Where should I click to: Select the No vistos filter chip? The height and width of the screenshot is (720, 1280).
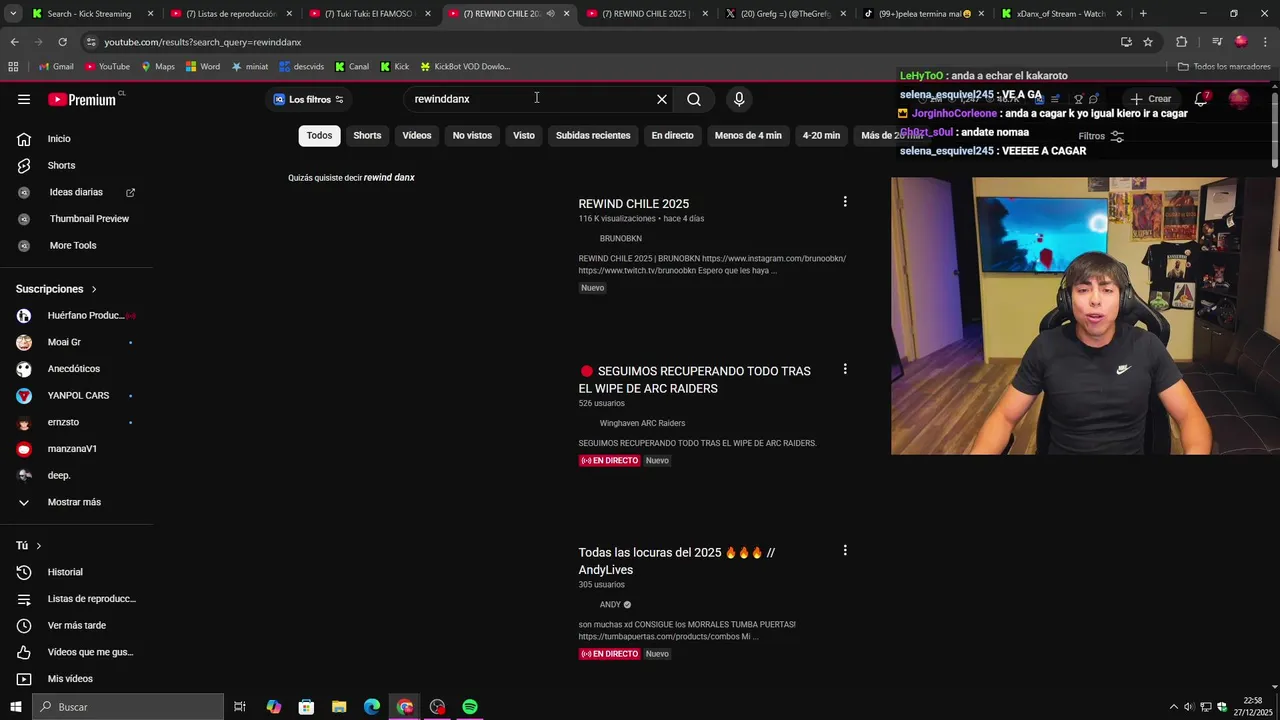(472, 135)
